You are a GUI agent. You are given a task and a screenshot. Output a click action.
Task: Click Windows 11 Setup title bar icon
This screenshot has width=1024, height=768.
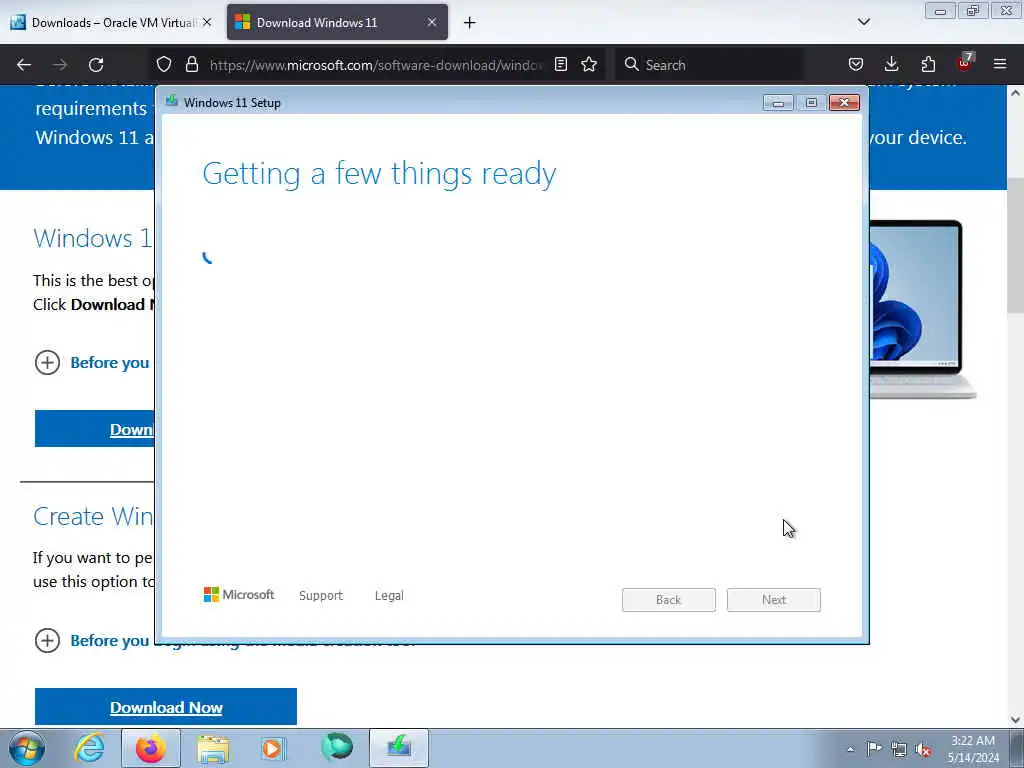pos(171,101)
